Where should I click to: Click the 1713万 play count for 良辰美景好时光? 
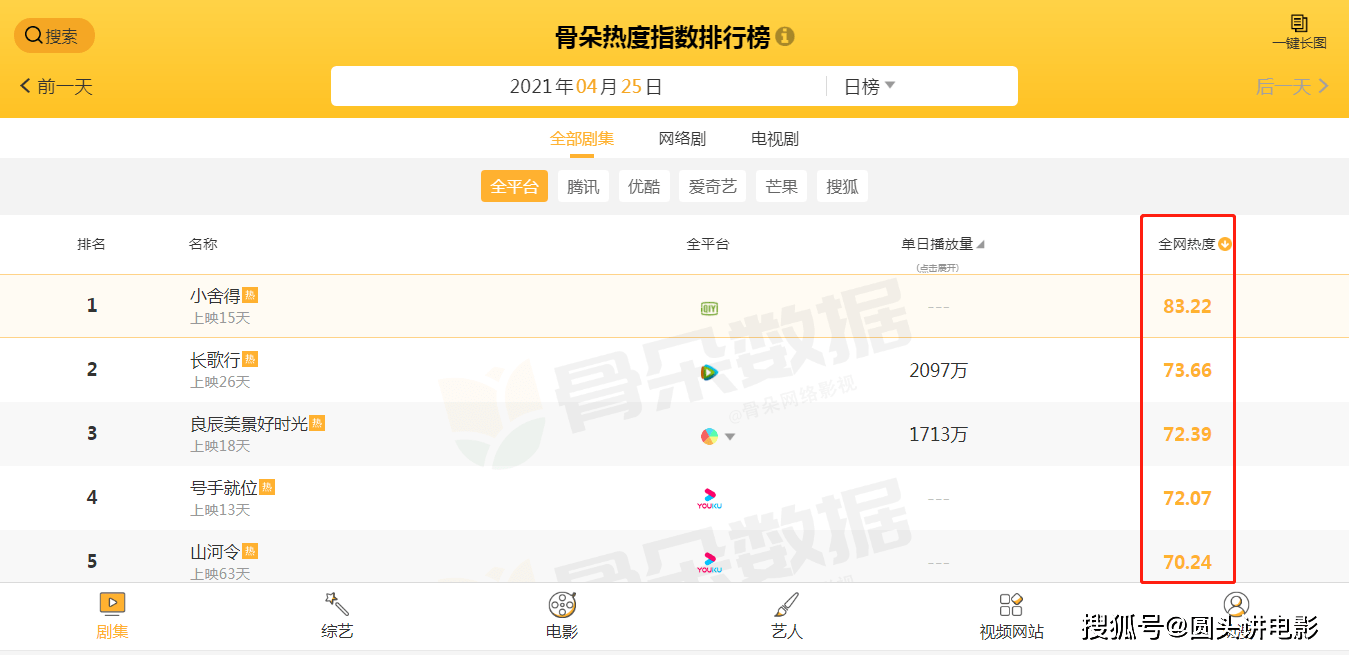tap(939, 435)
